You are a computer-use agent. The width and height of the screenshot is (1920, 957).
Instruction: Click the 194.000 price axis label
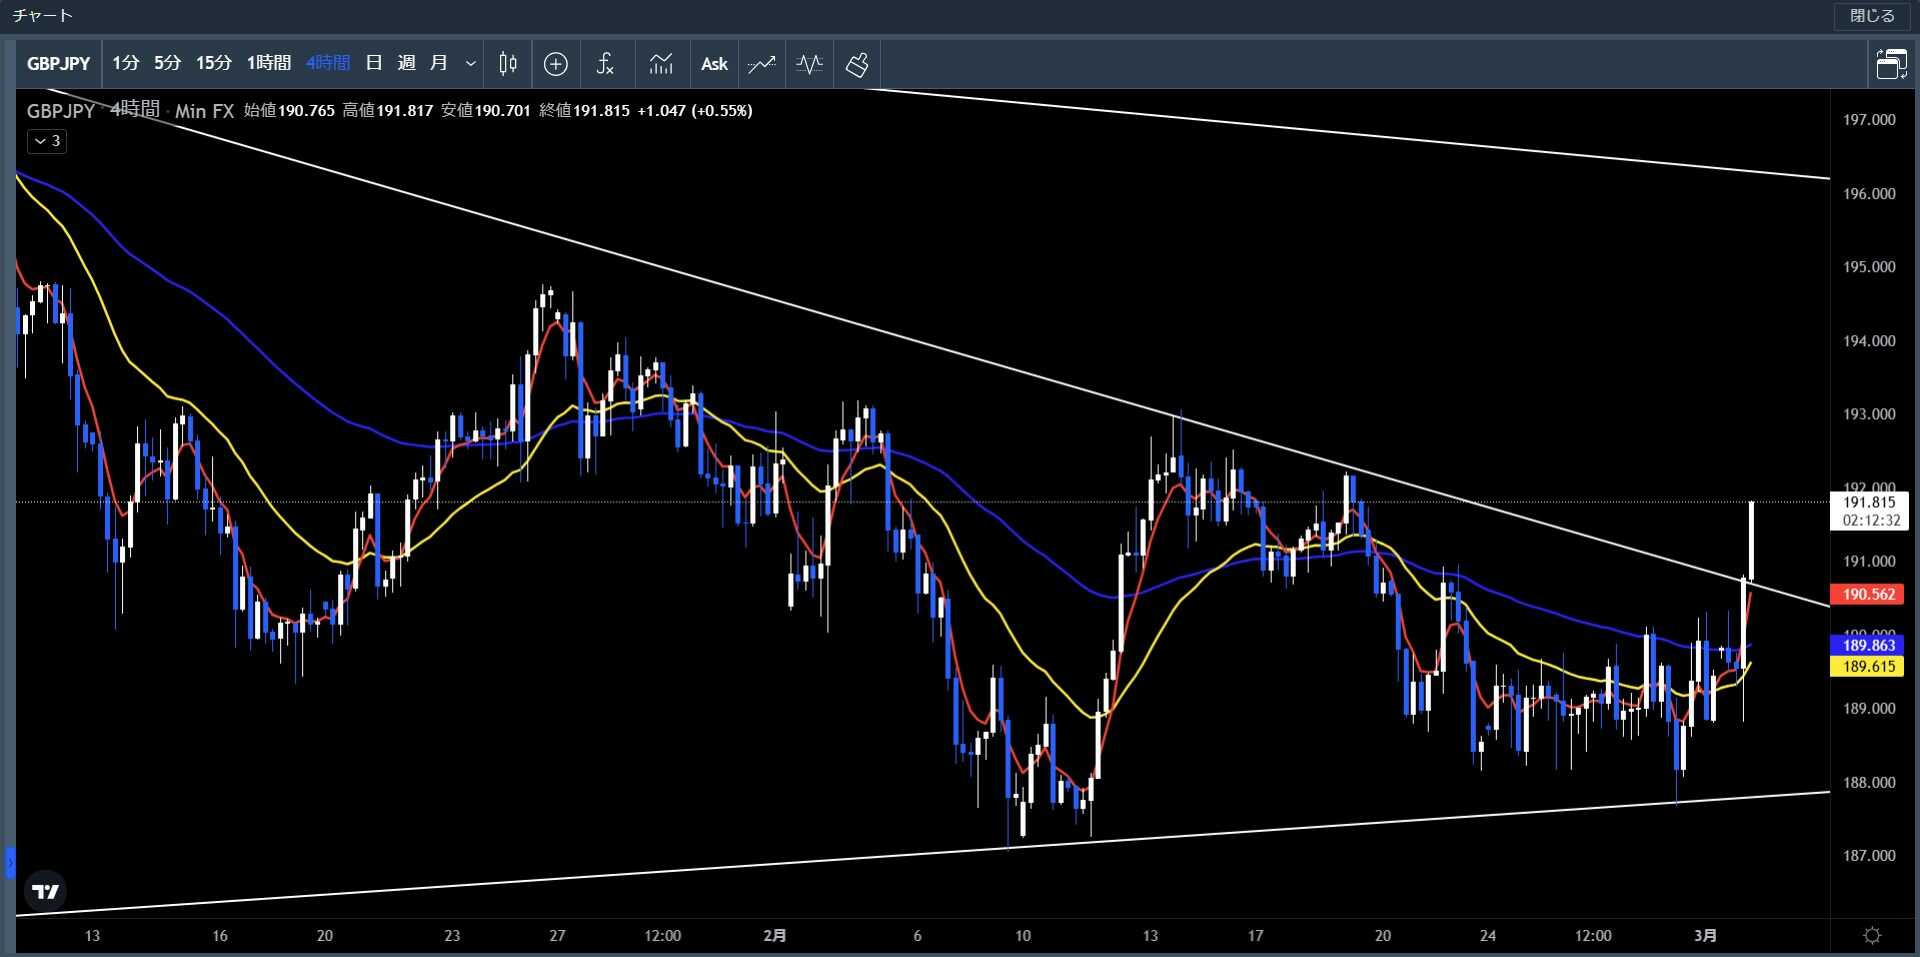click(x=1869, y=341)
